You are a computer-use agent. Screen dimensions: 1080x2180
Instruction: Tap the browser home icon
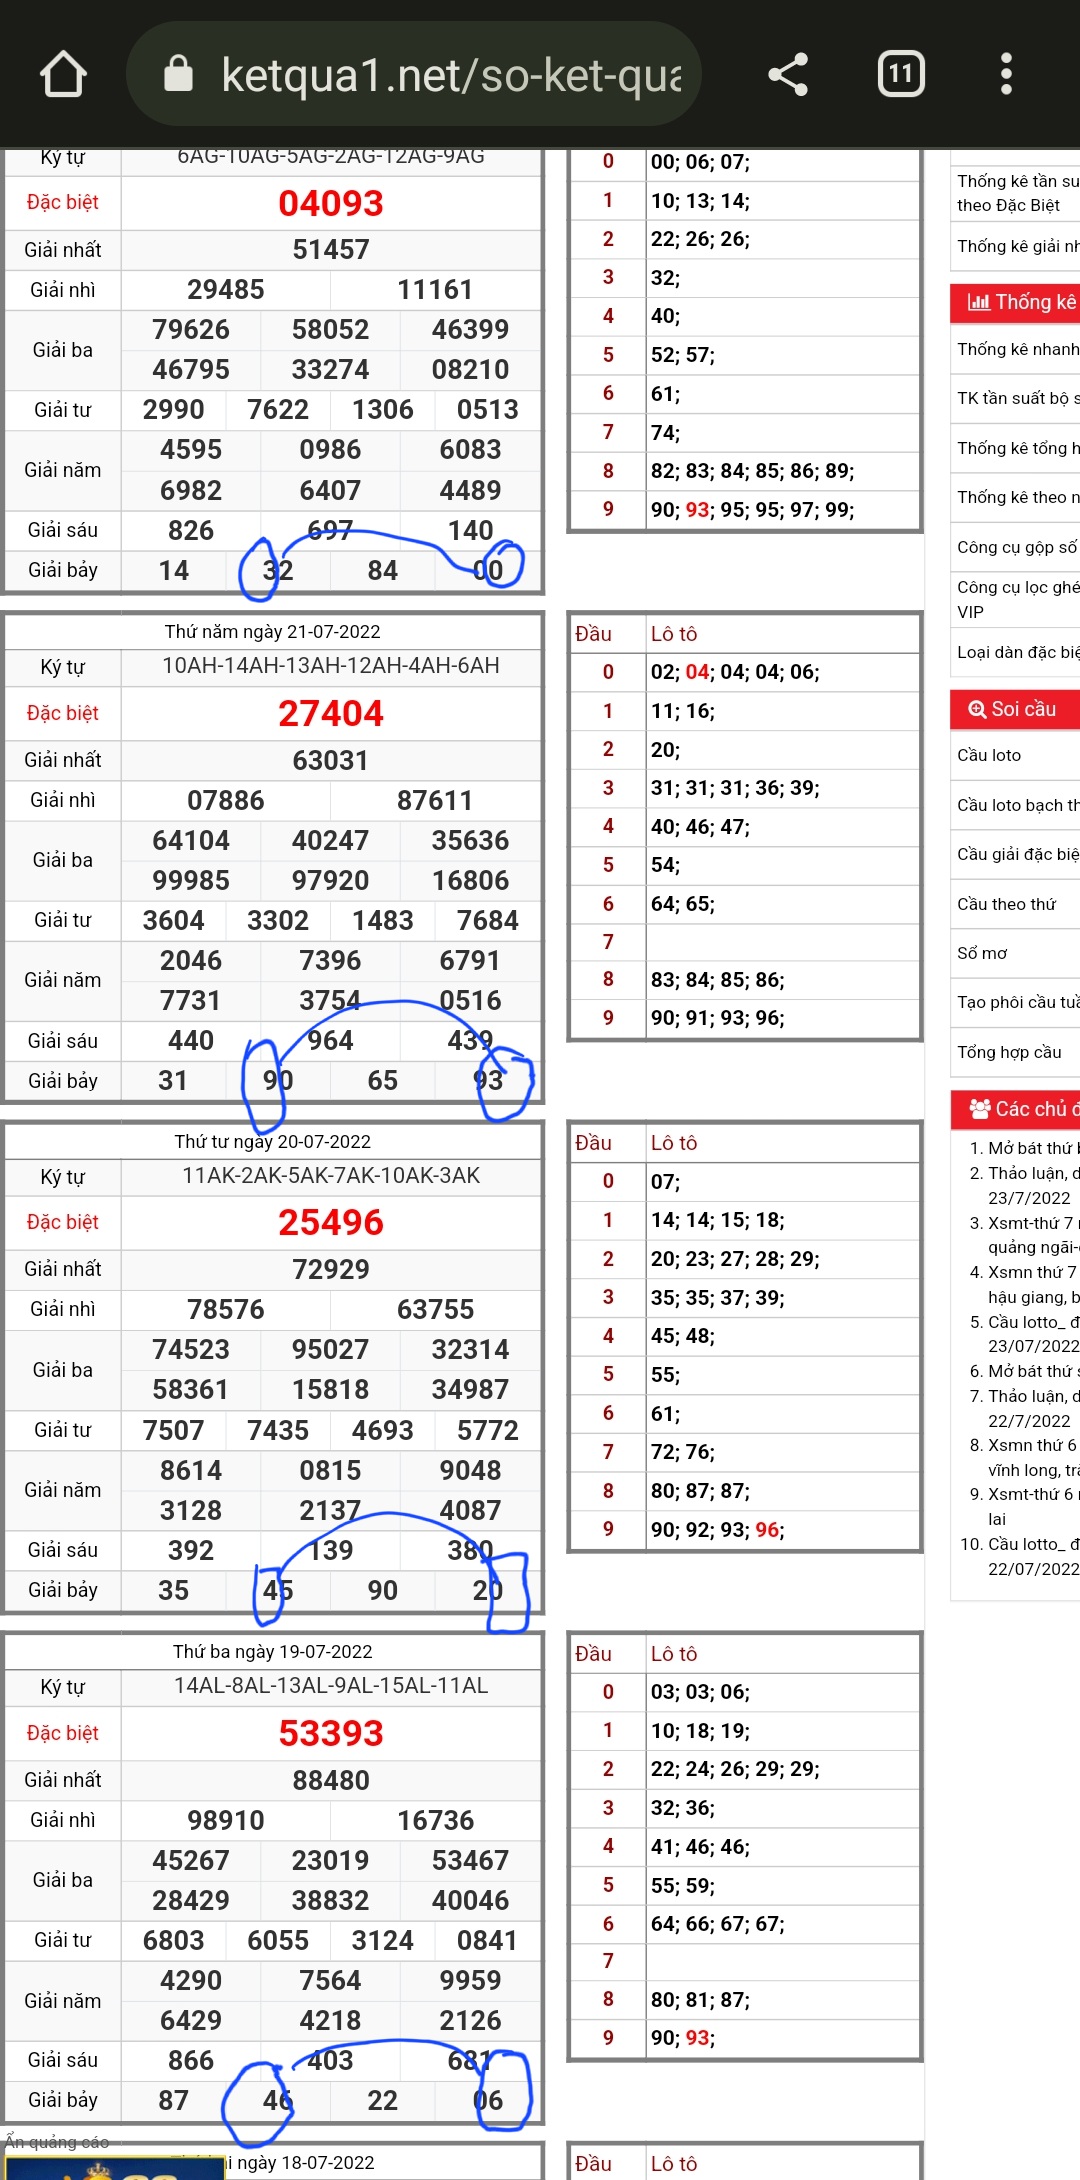pos(63,74)
